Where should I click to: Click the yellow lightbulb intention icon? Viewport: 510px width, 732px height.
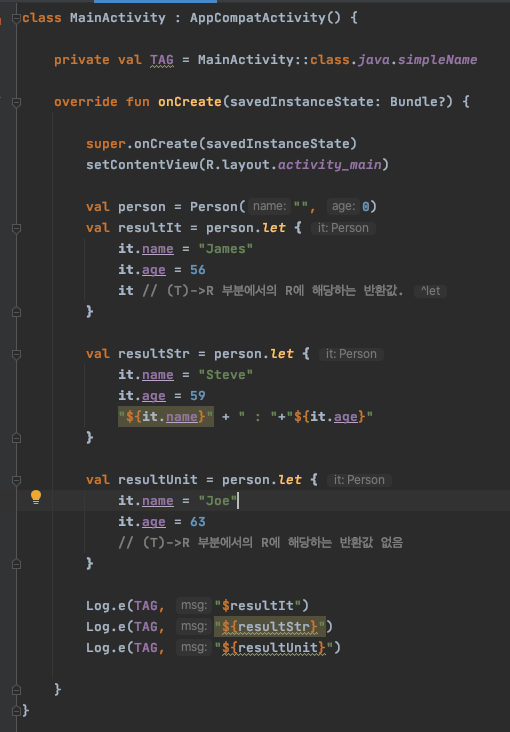point(36,498)
